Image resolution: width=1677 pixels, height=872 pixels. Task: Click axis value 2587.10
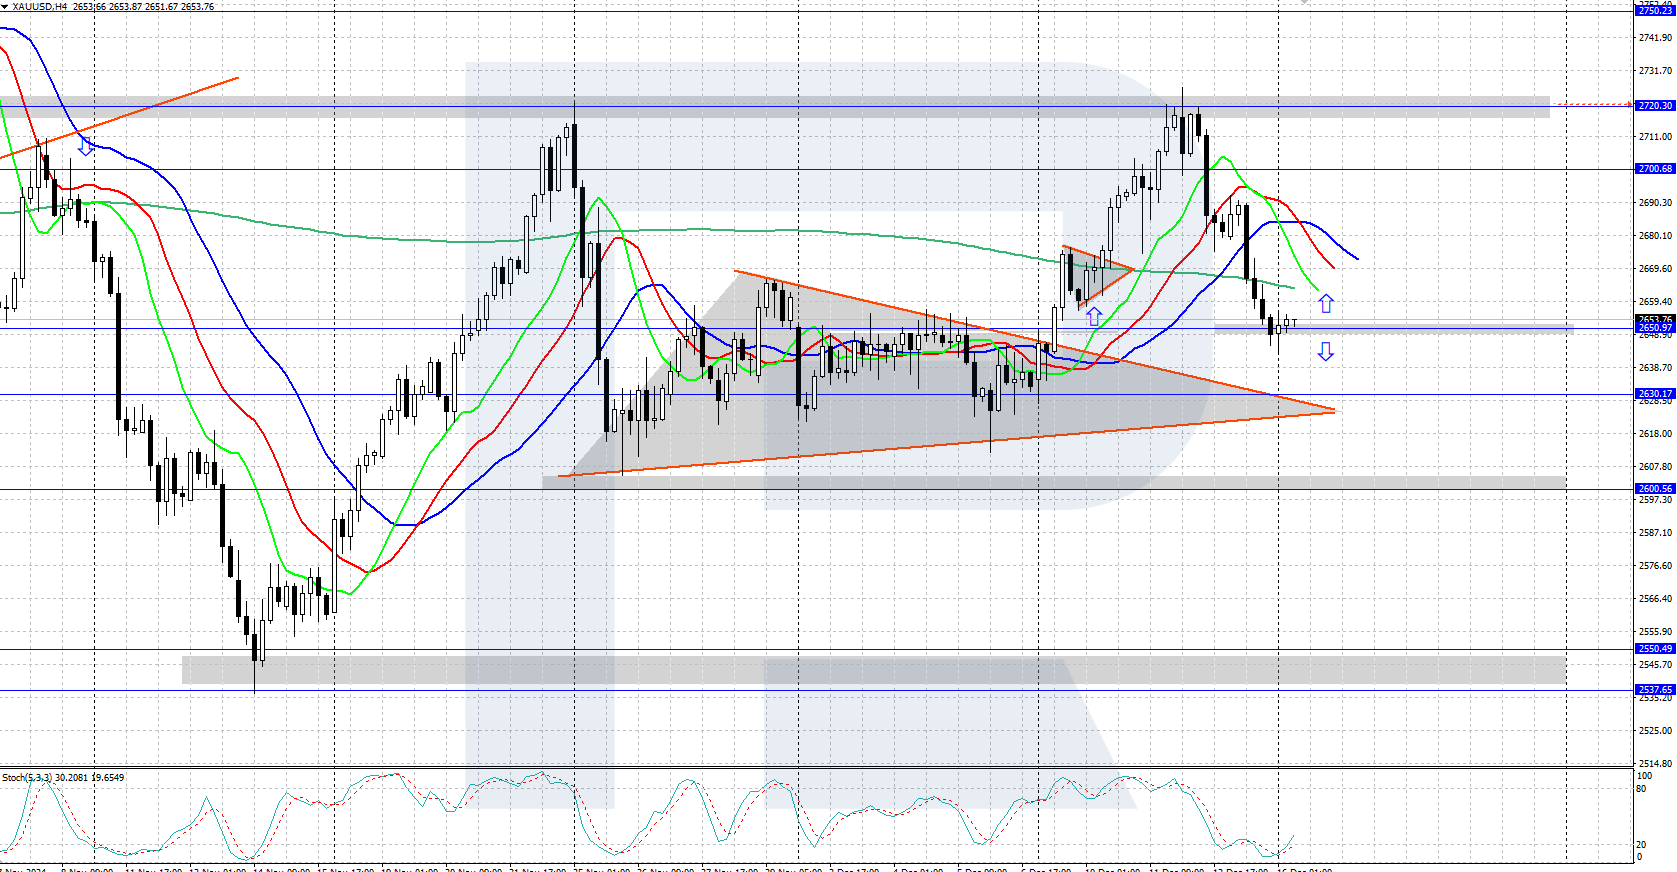1655,533
